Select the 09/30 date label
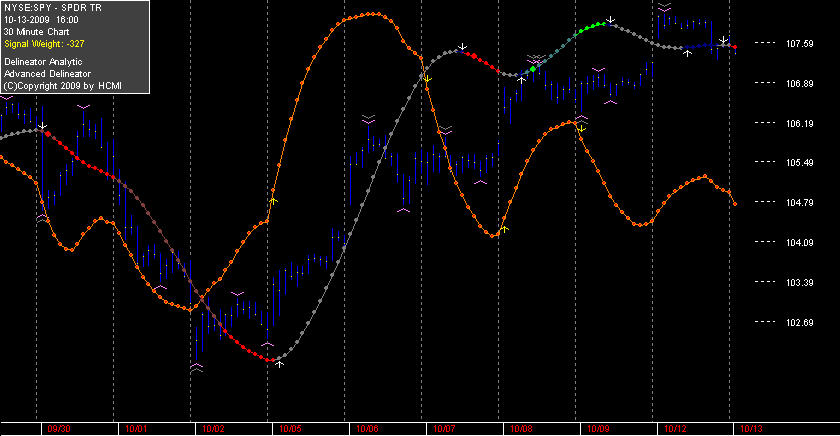This screenshot has width=840, height=436. 59,429
